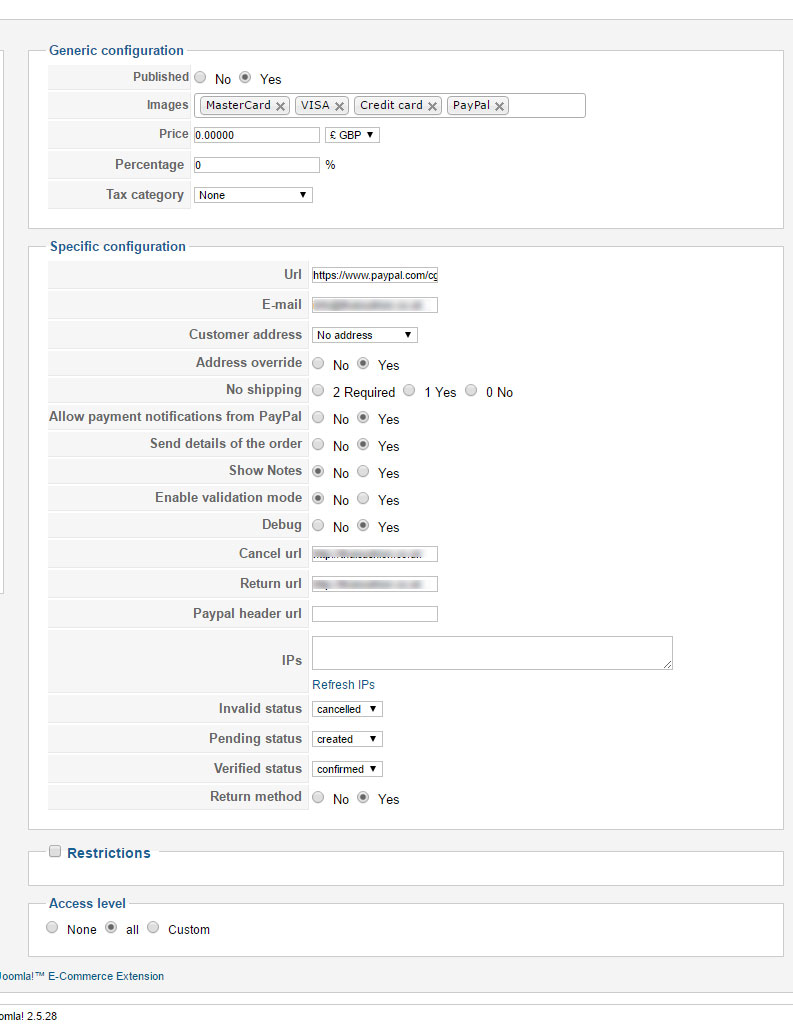793x1035 pixels.
Task: Click the Refresh IPs link
Action: tap(343, 685)
